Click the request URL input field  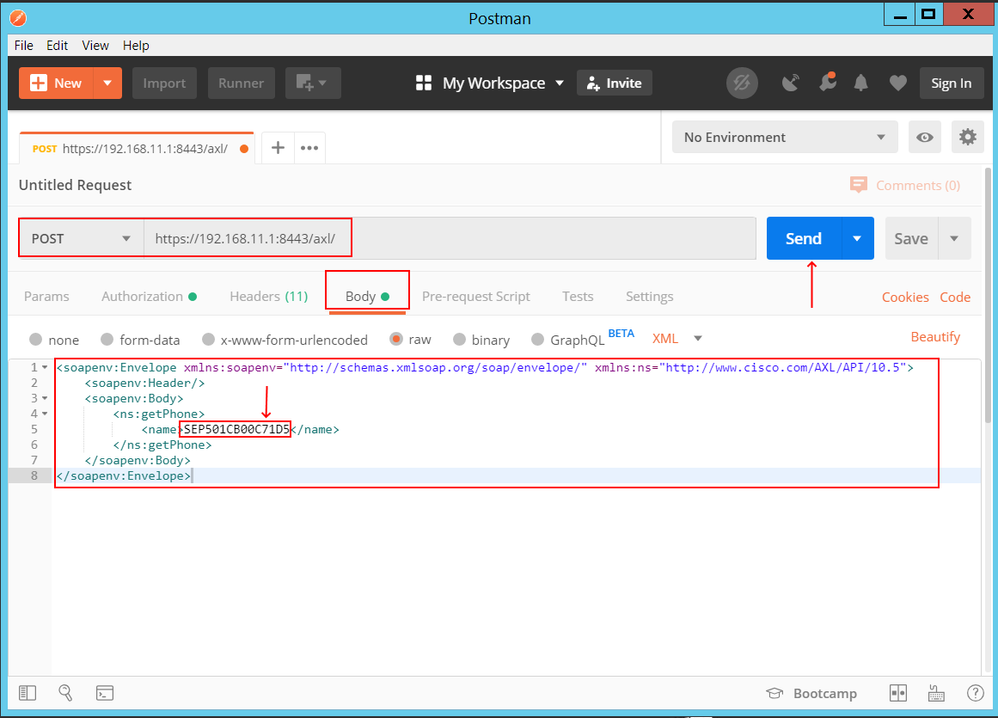450,238
